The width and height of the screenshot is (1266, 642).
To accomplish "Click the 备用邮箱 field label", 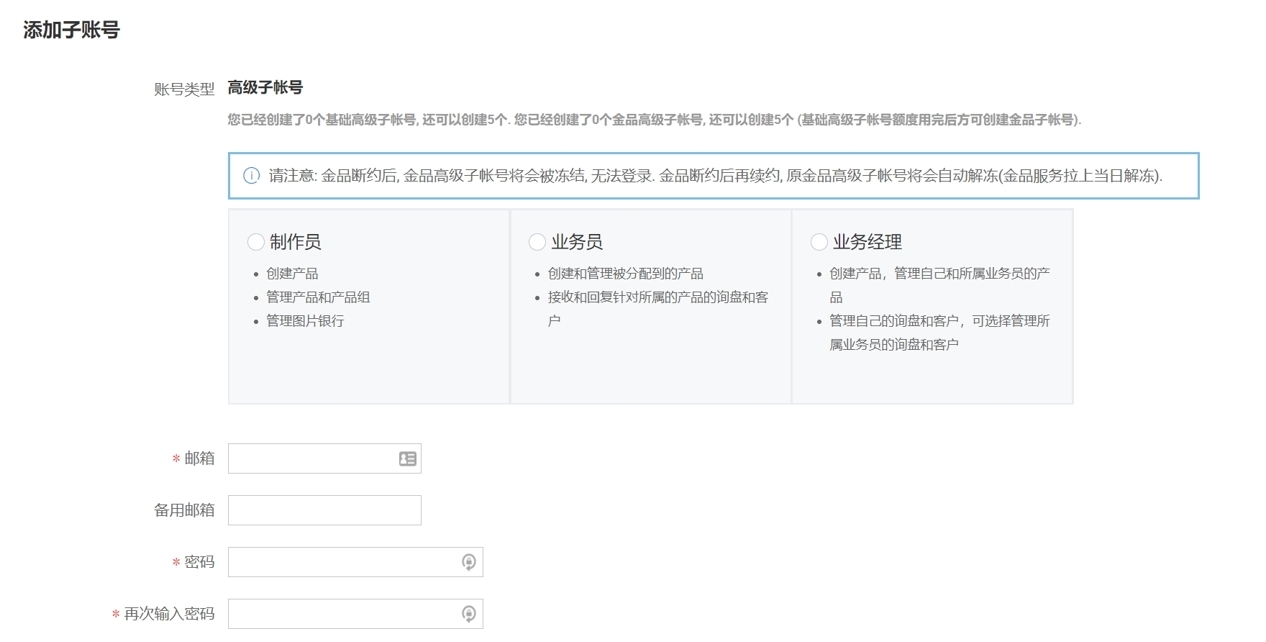I will (184, 510).
